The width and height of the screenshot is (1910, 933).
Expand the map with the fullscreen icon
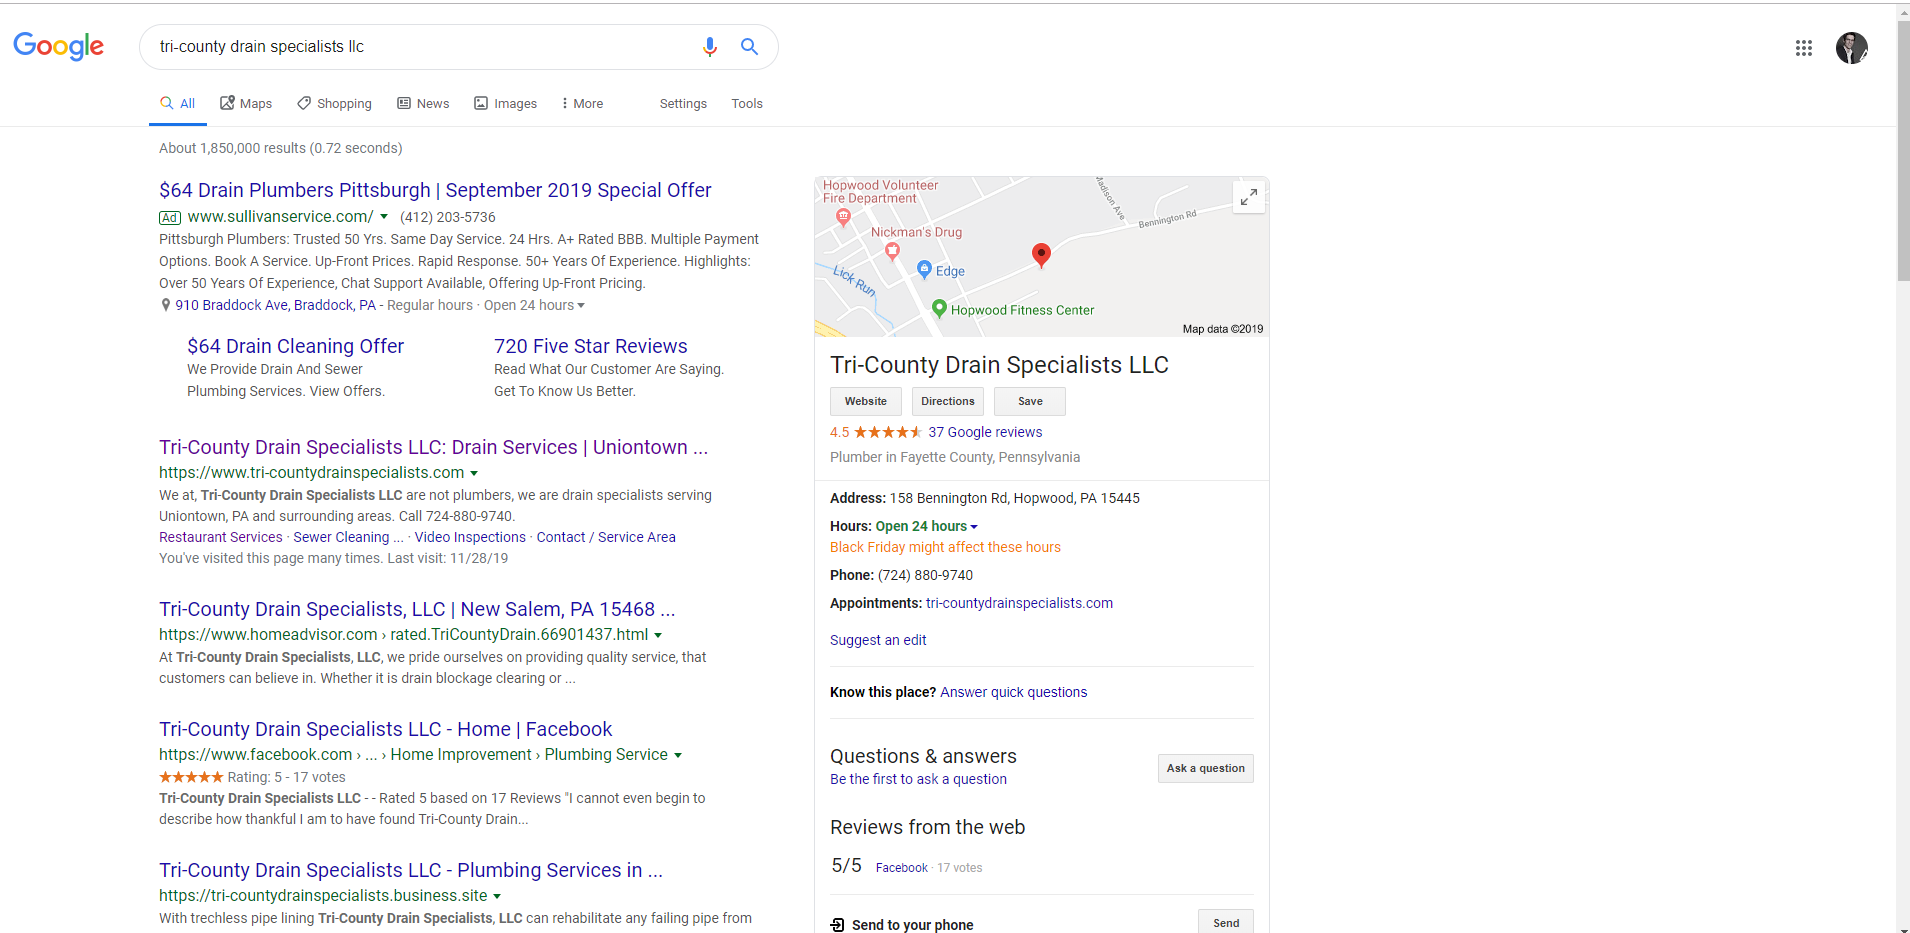tap(1249, 197)
